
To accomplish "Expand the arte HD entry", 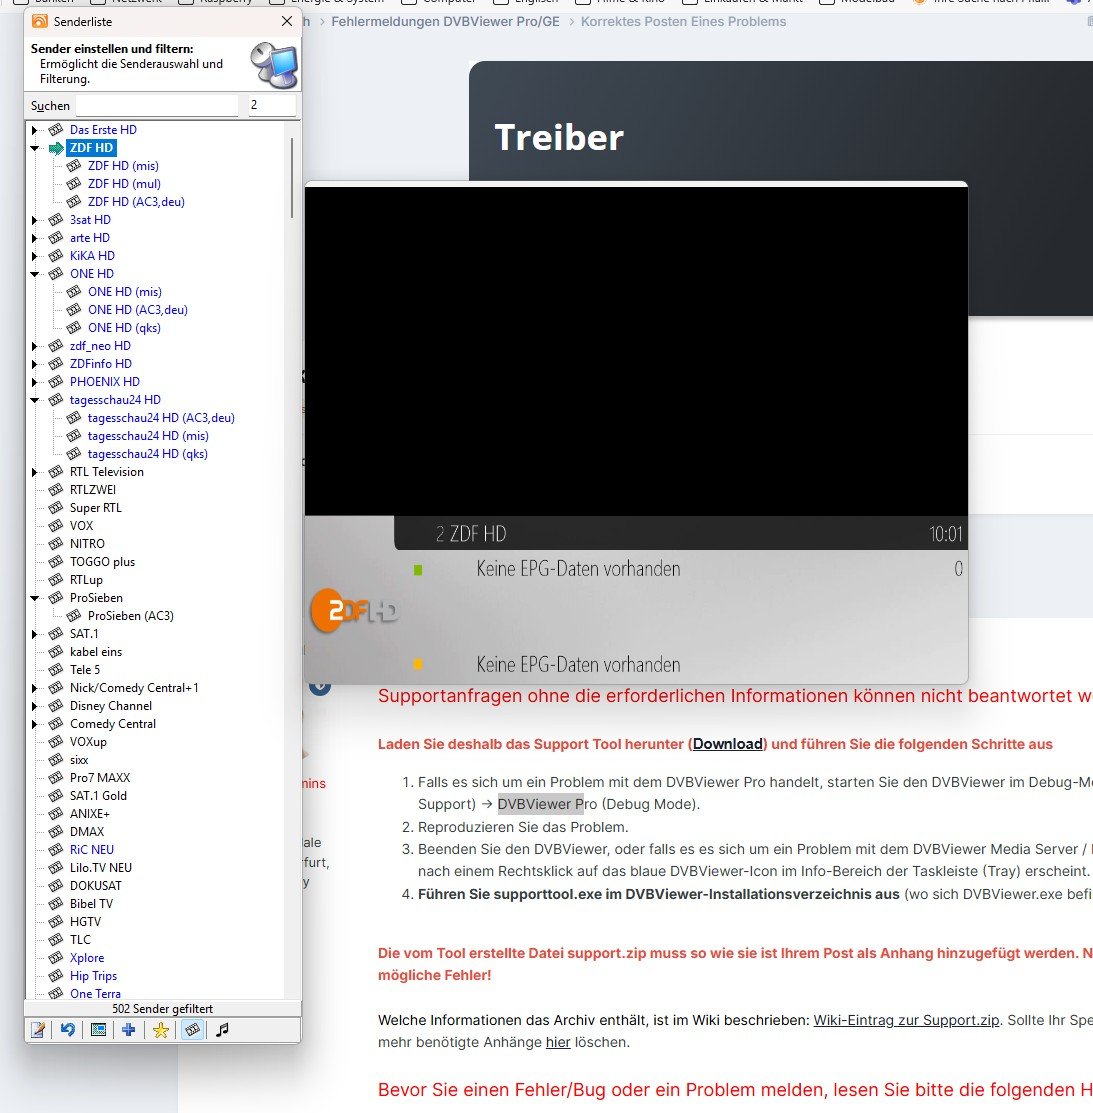I will click(34, 238).
